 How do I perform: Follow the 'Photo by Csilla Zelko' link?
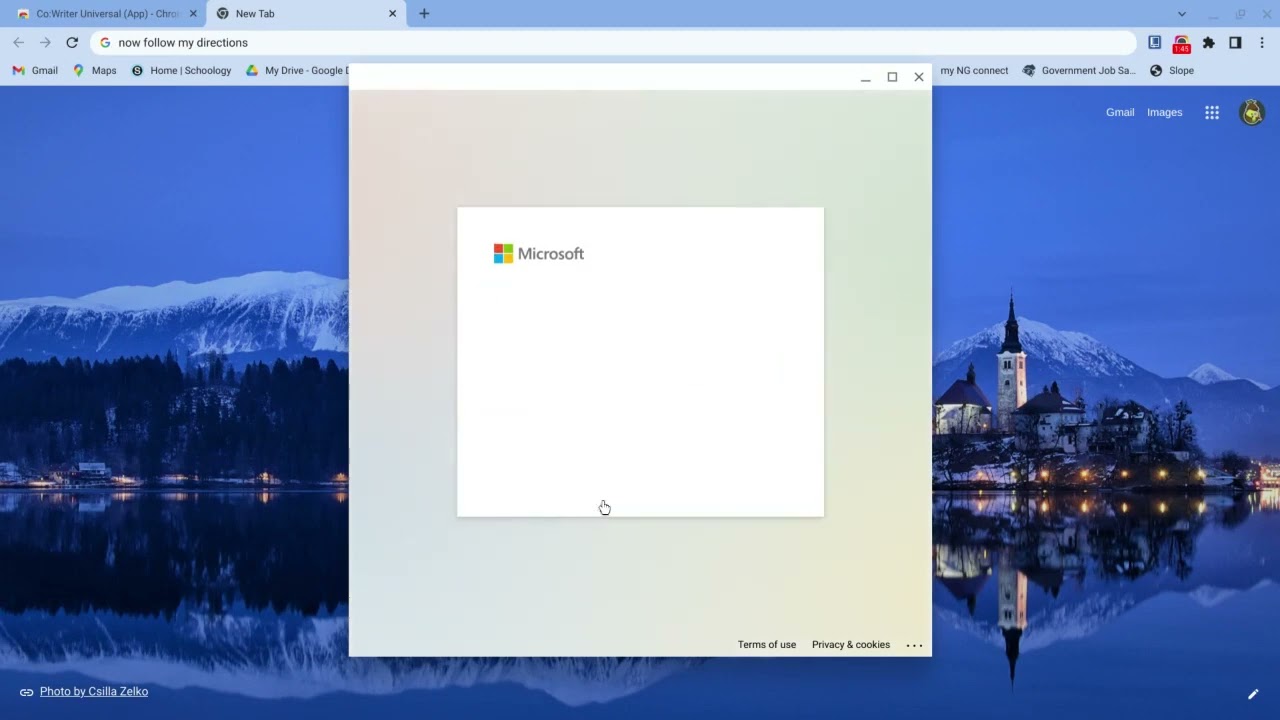point(94,692)
